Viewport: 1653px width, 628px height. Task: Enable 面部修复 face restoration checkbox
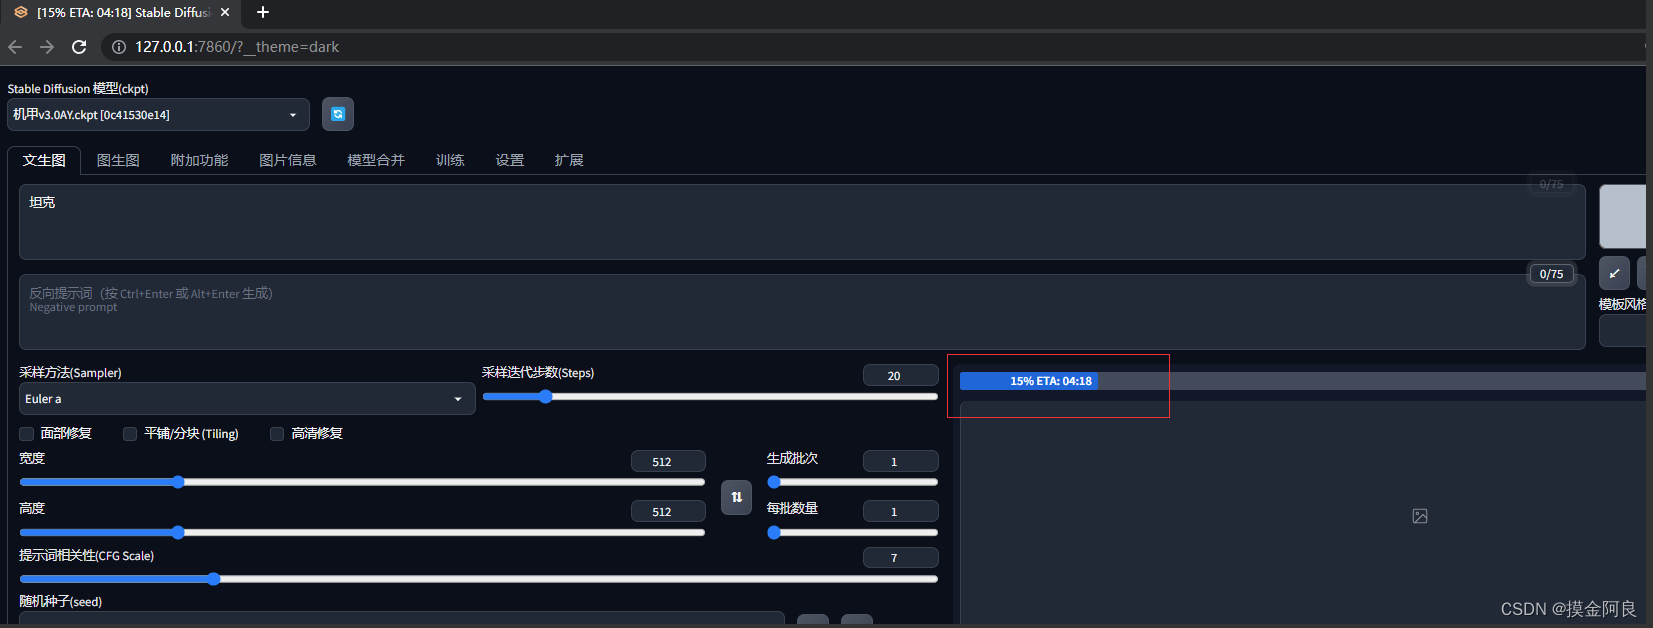click(x=27, y=434)
